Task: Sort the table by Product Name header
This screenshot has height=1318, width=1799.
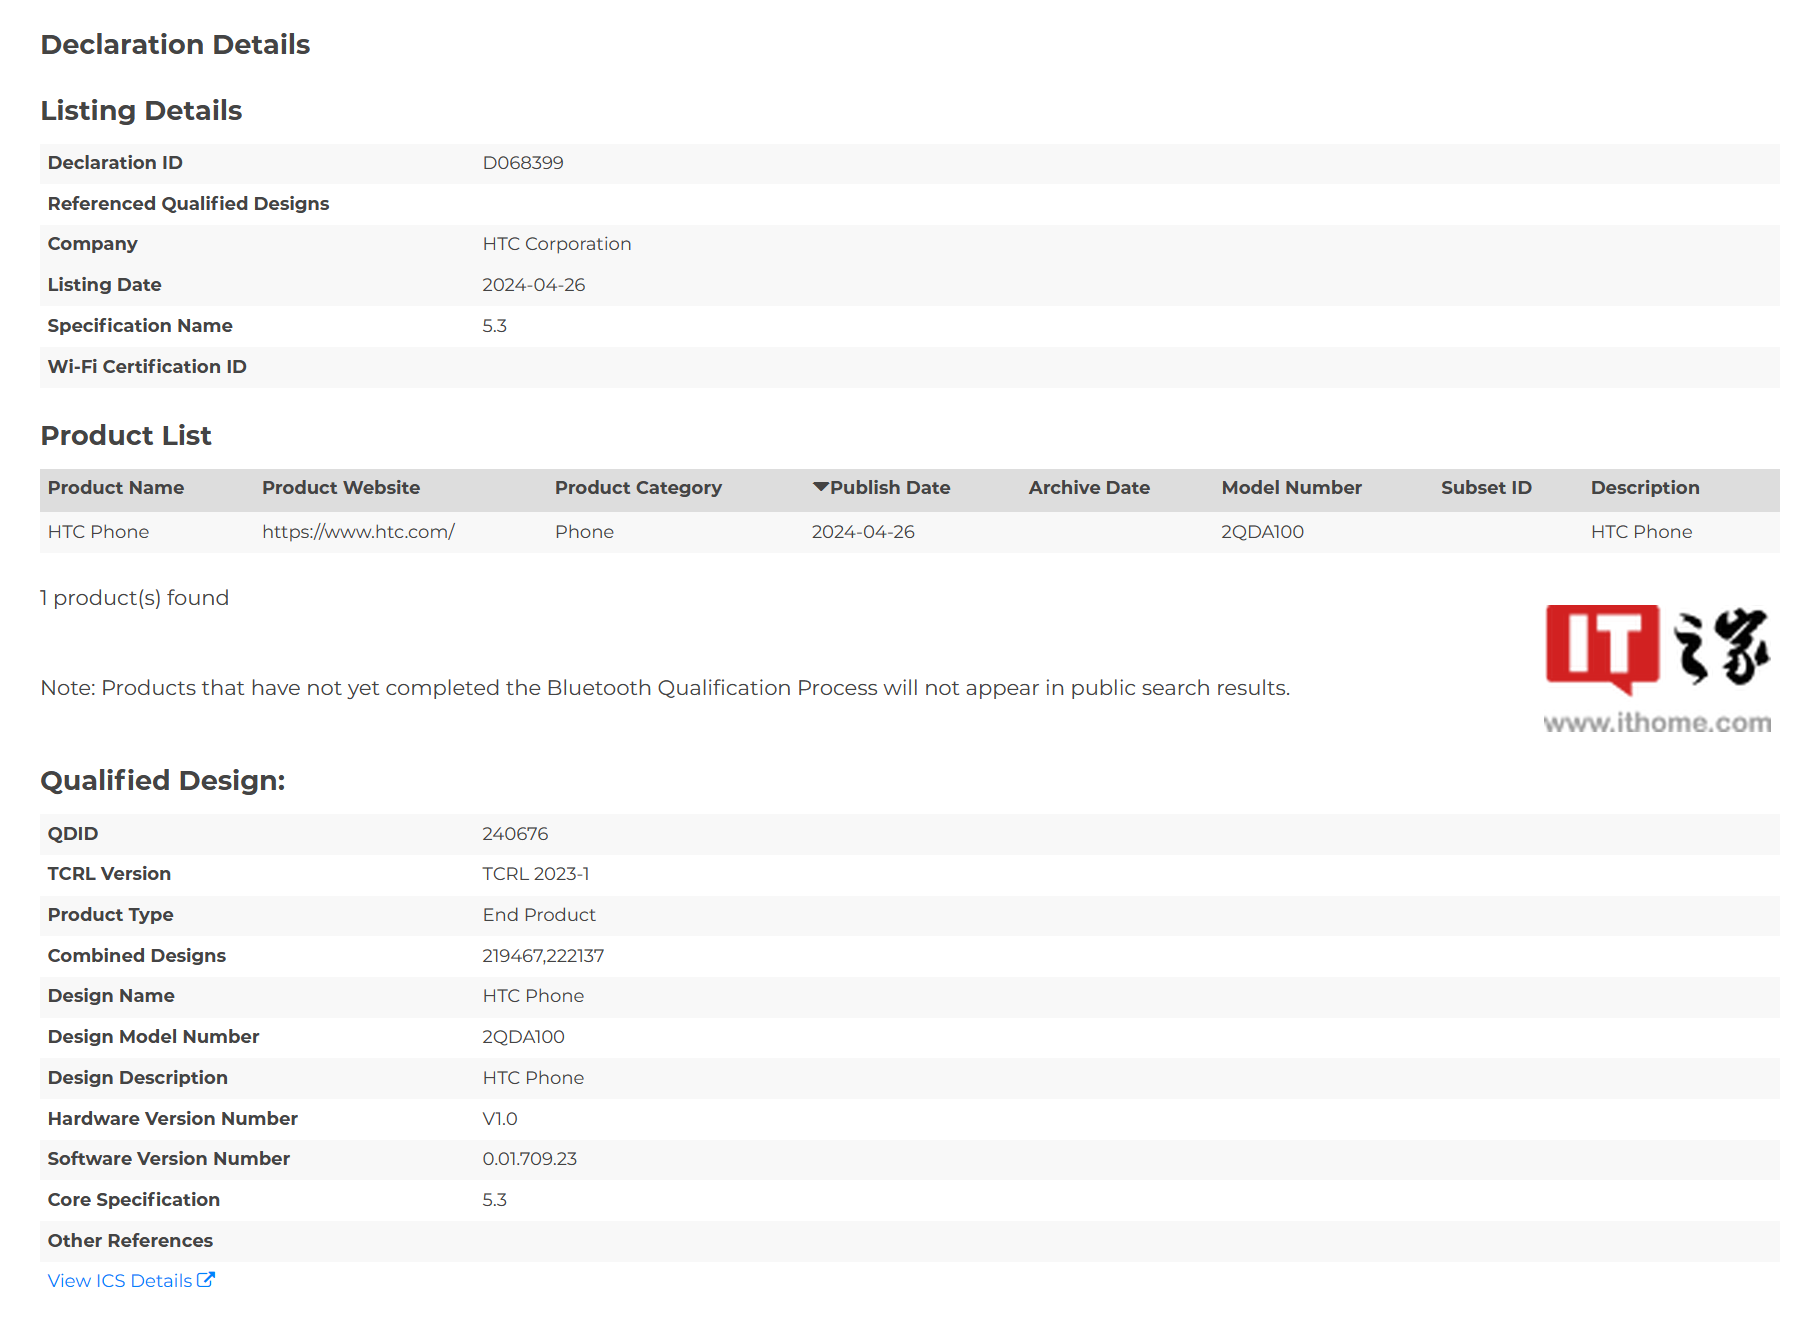Action: tap(116, 488)
